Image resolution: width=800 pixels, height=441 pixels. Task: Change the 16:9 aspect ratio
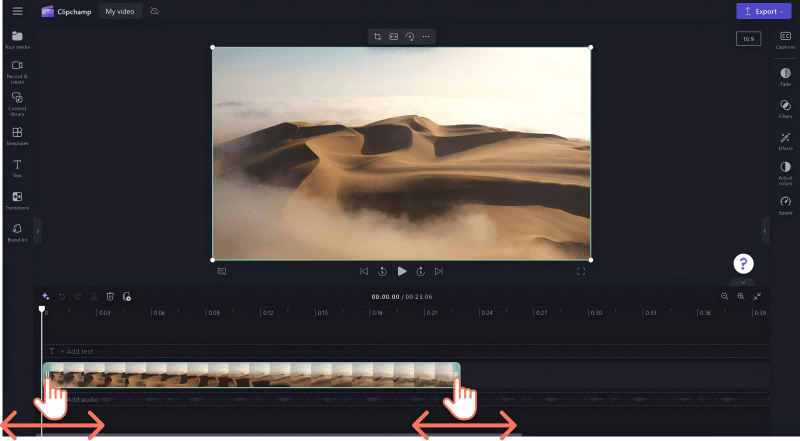coord(748,39)
